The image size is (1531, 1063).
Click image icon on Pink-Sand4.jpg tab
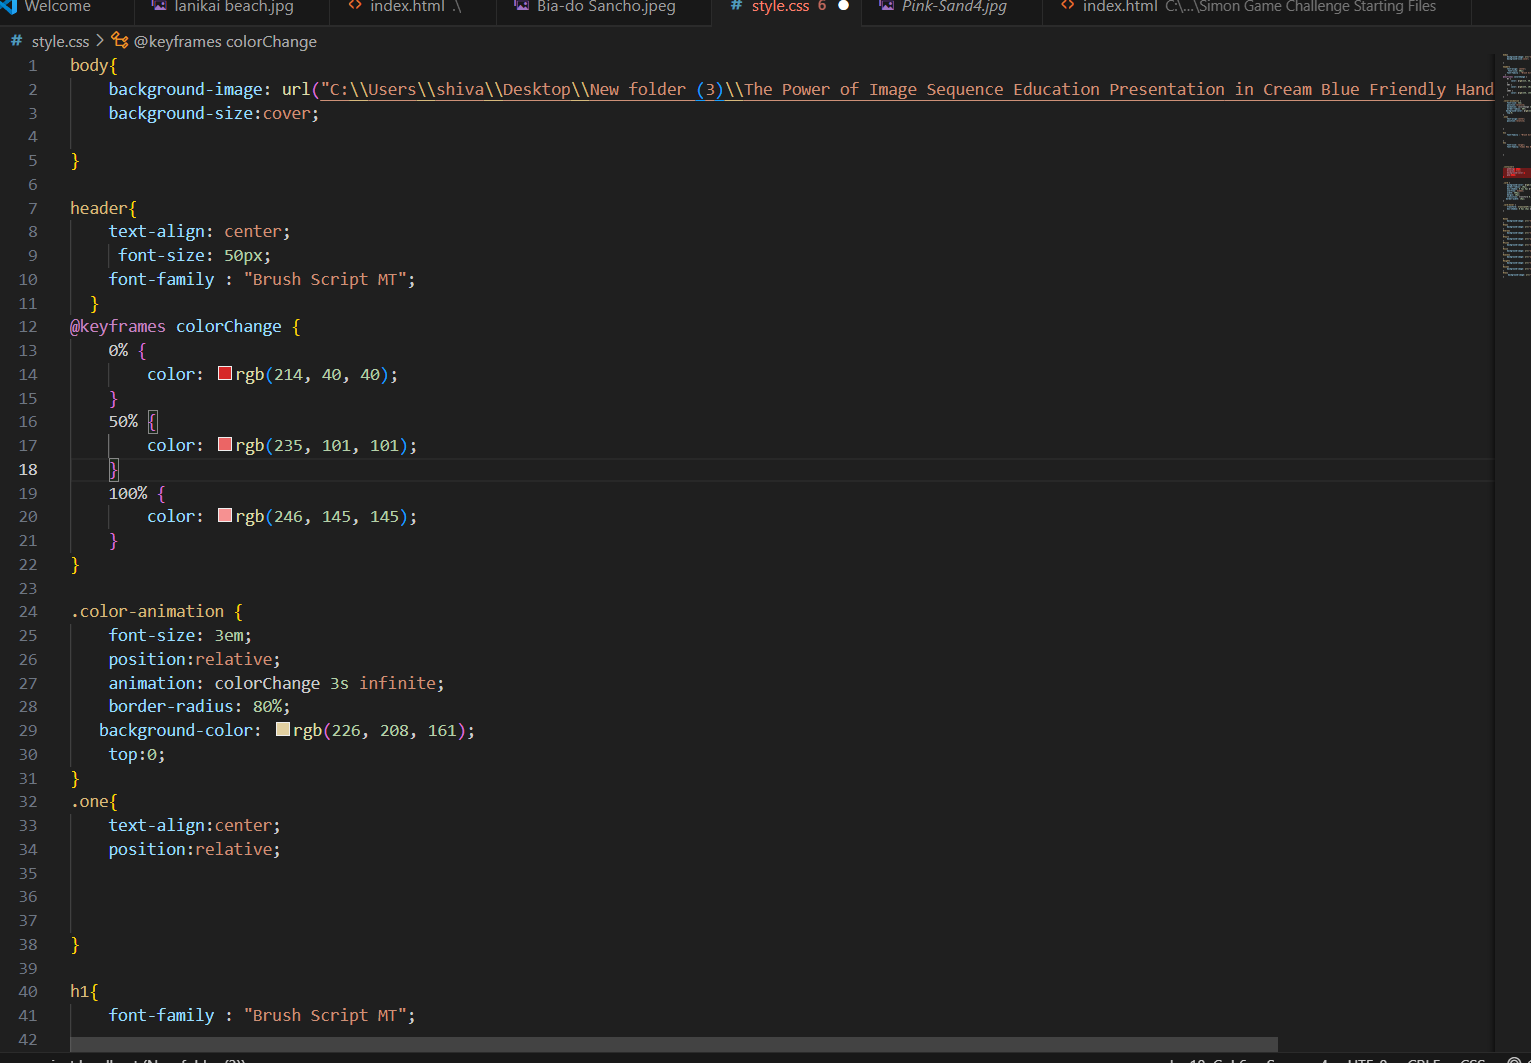coord(886,6)
